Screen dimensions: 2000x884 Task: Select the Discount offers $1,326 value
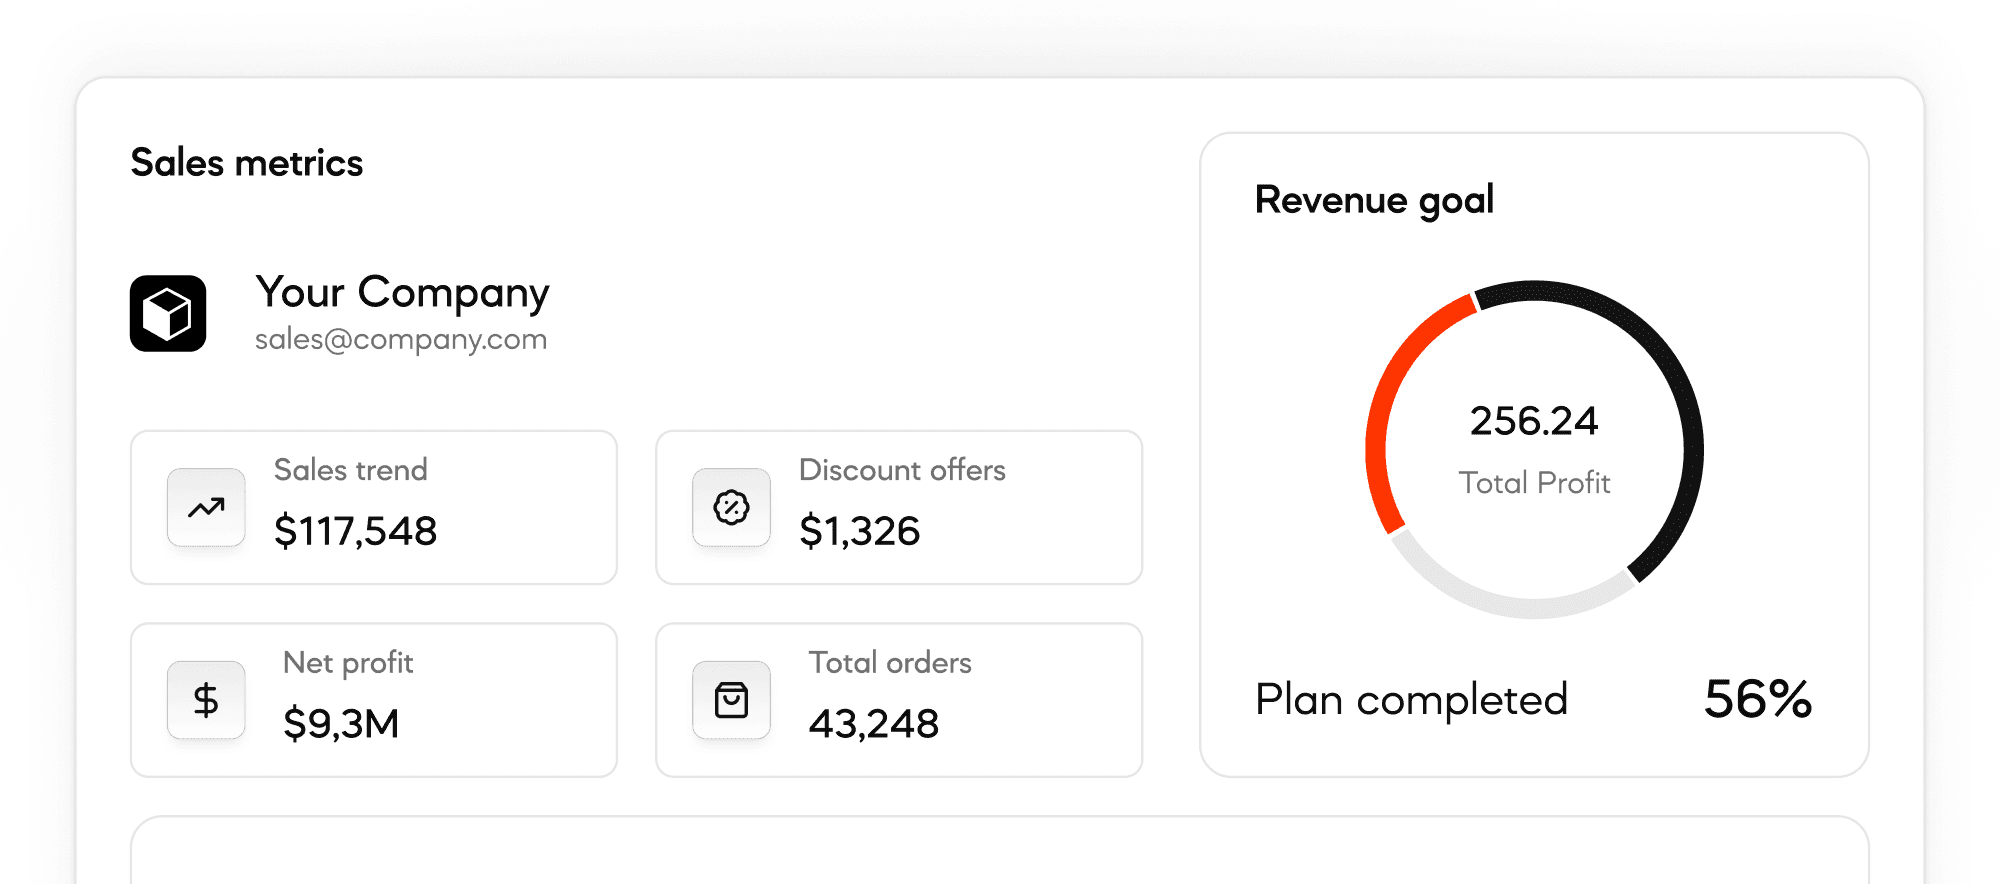[x=859, y=531]
